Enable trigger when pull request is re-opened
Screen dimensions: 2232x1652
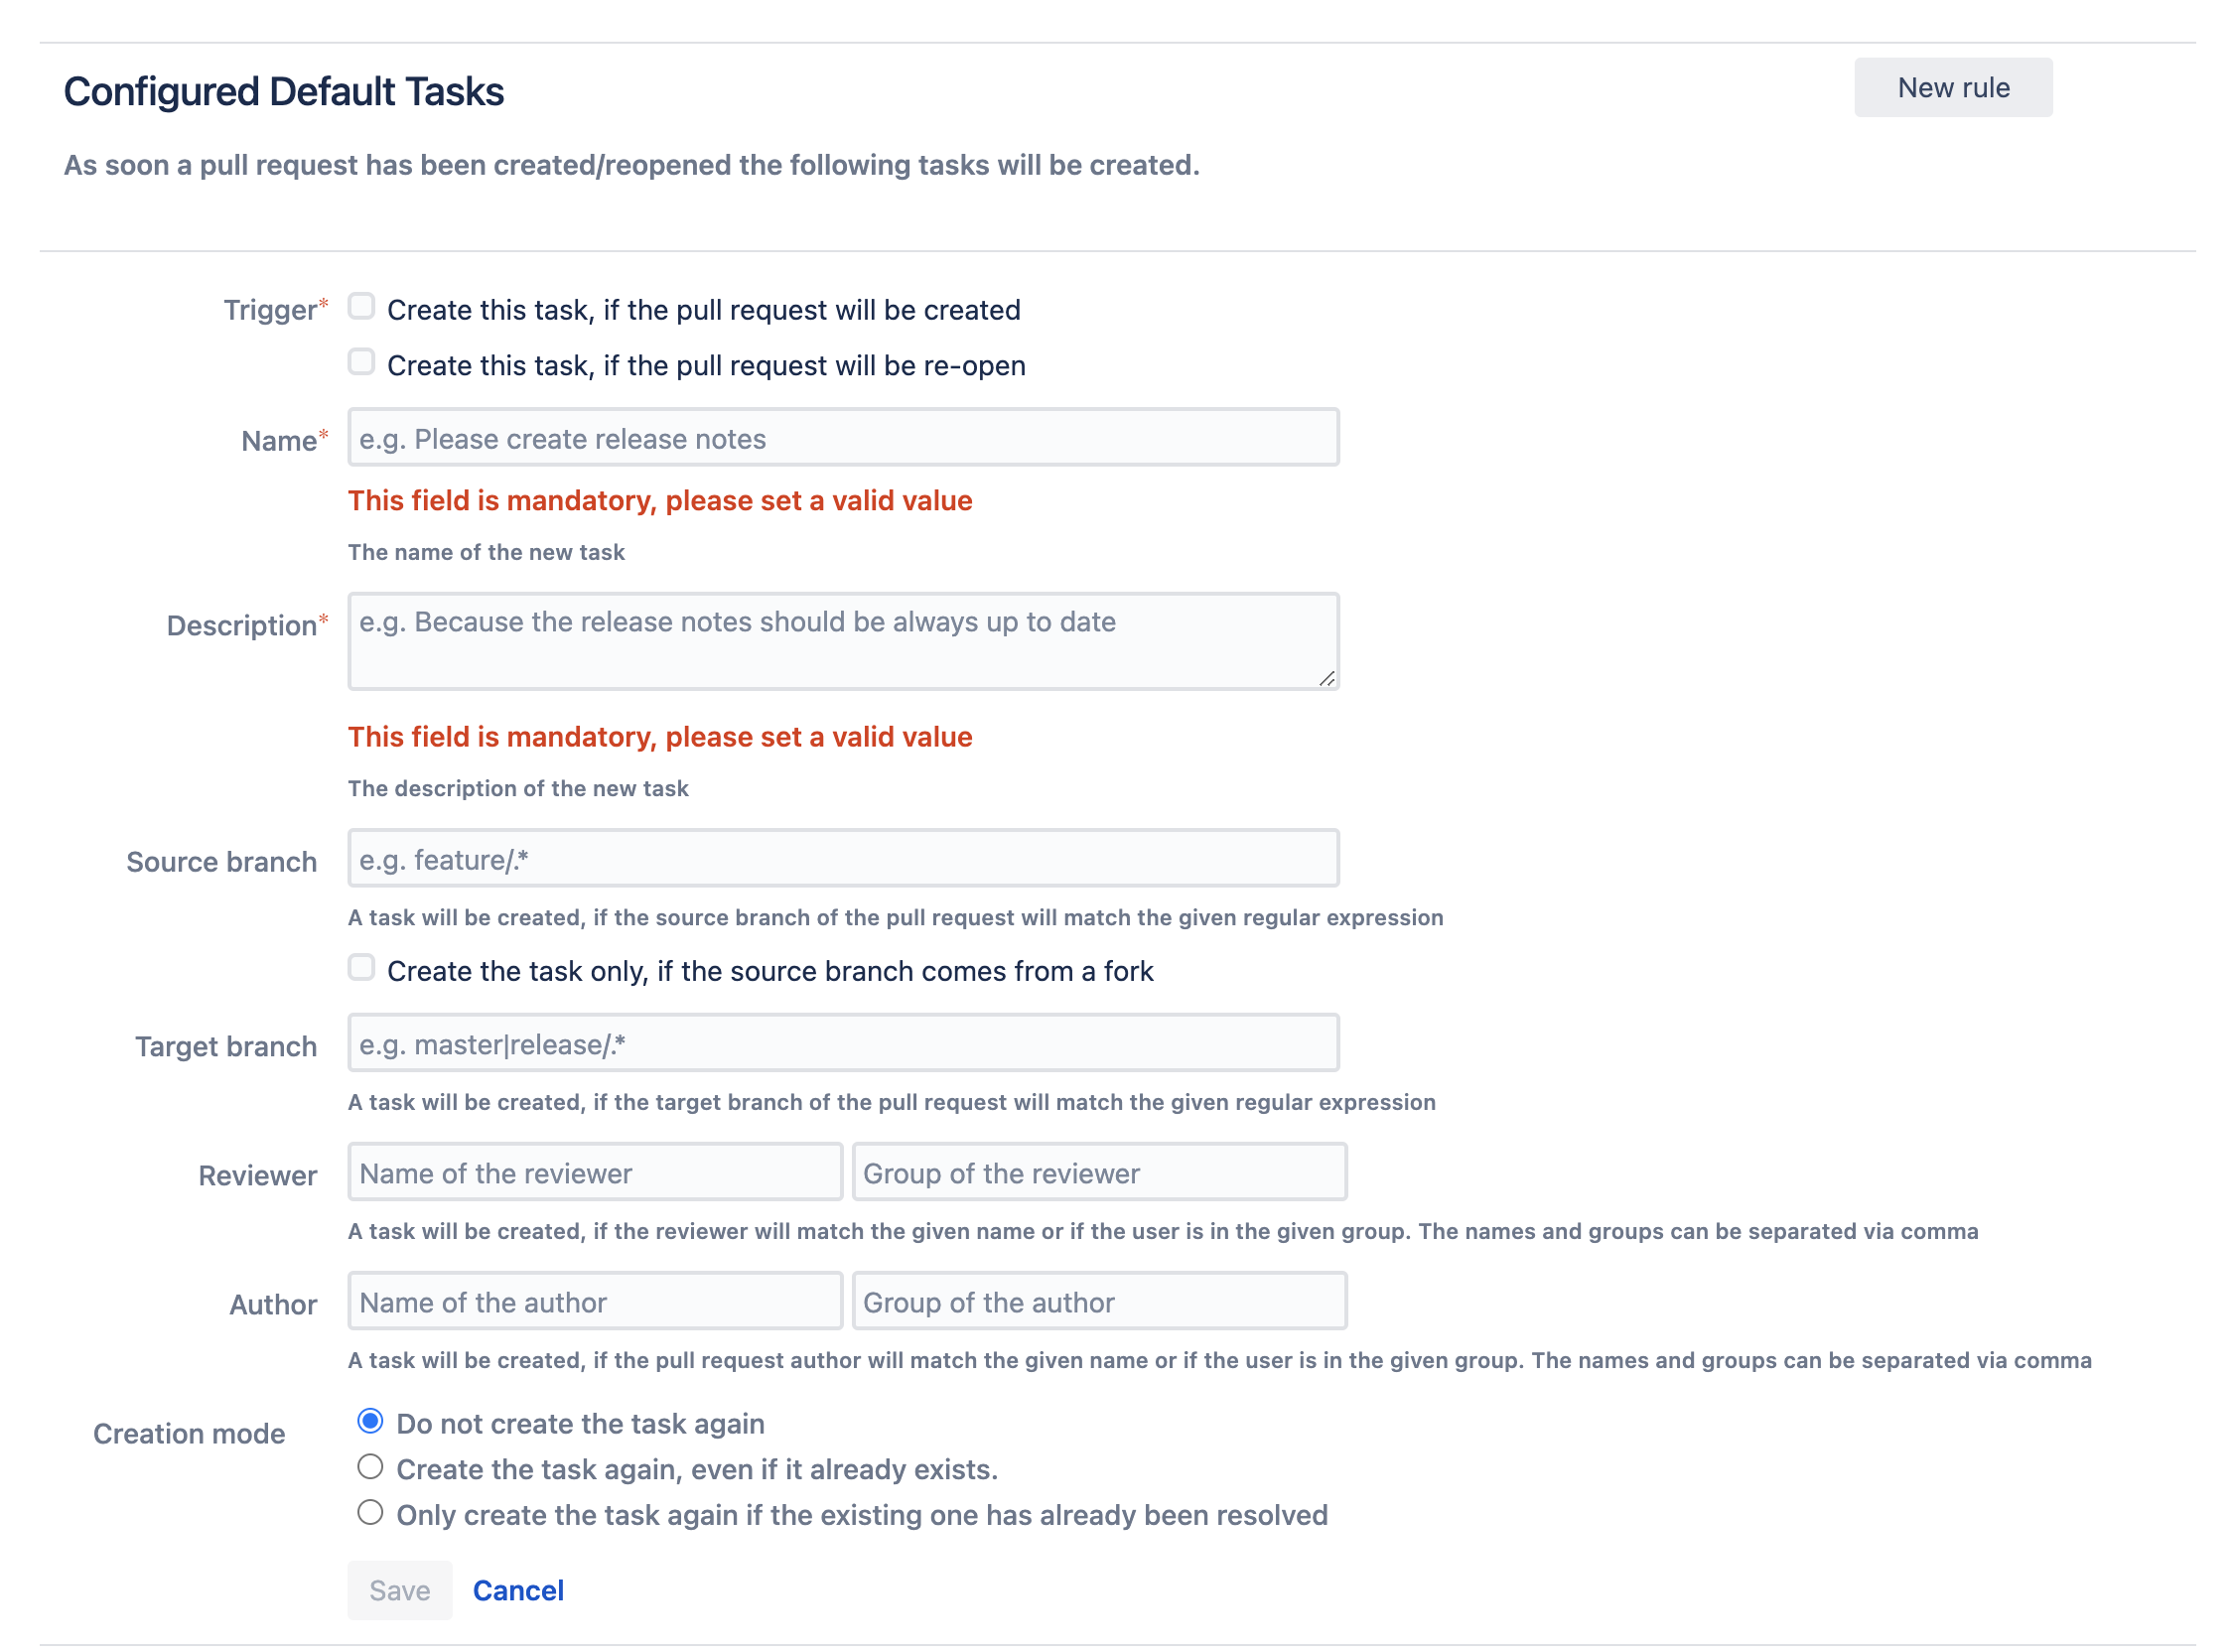click(361, 362)
